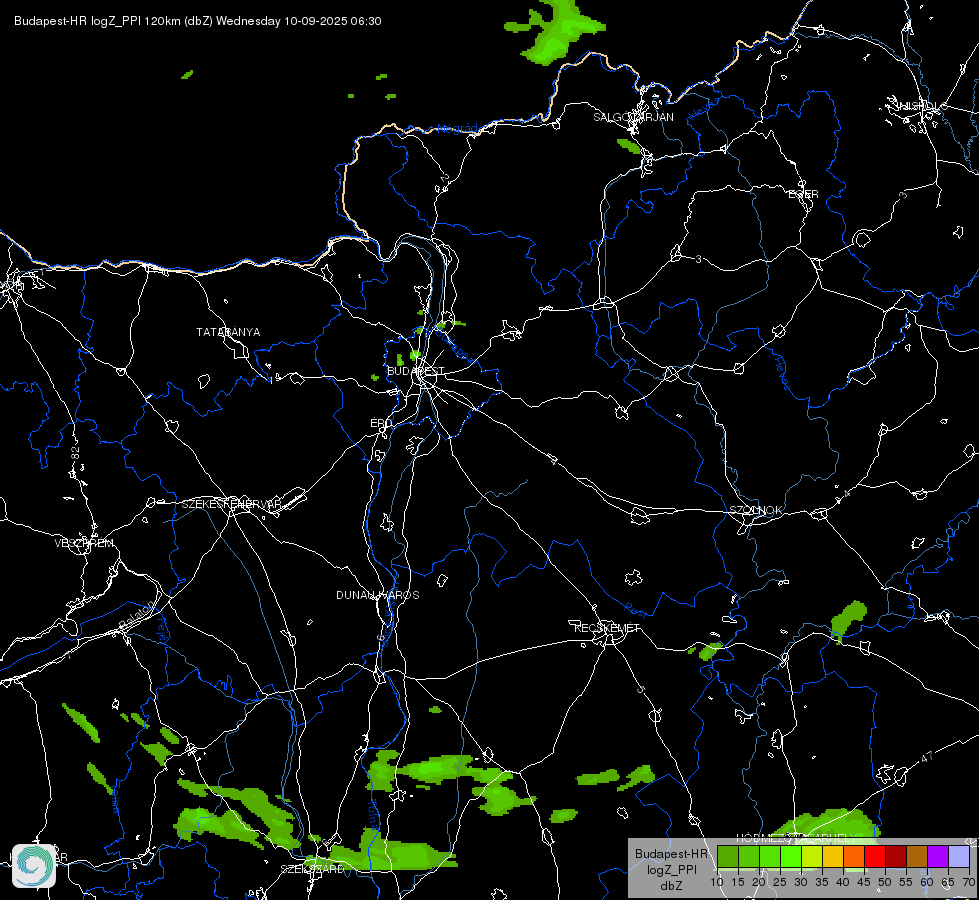The height and width of the screenshot is (900, 979).
Task: Click the "dbZ" unit label in the legend
Action: pyautogui.click(x=671, y=886)
